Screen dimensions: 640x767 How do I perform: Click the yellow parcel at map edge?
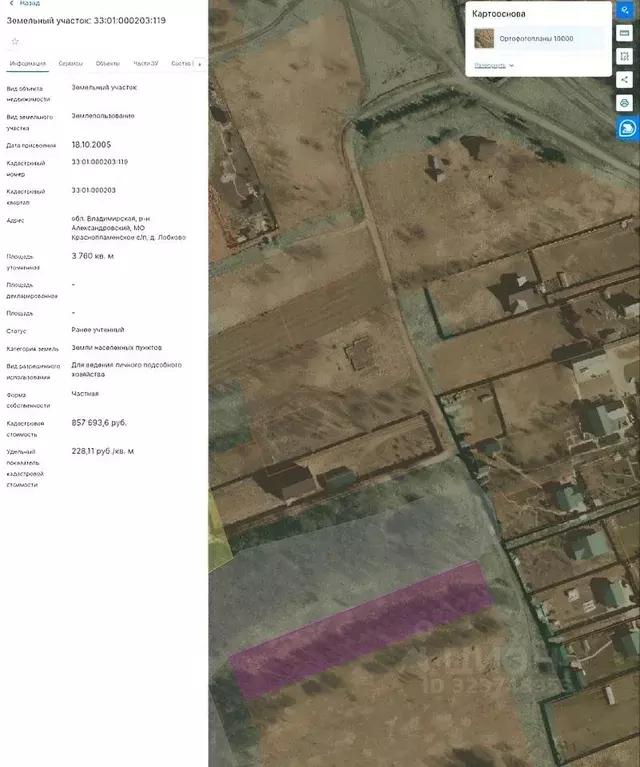coord(217,531)
